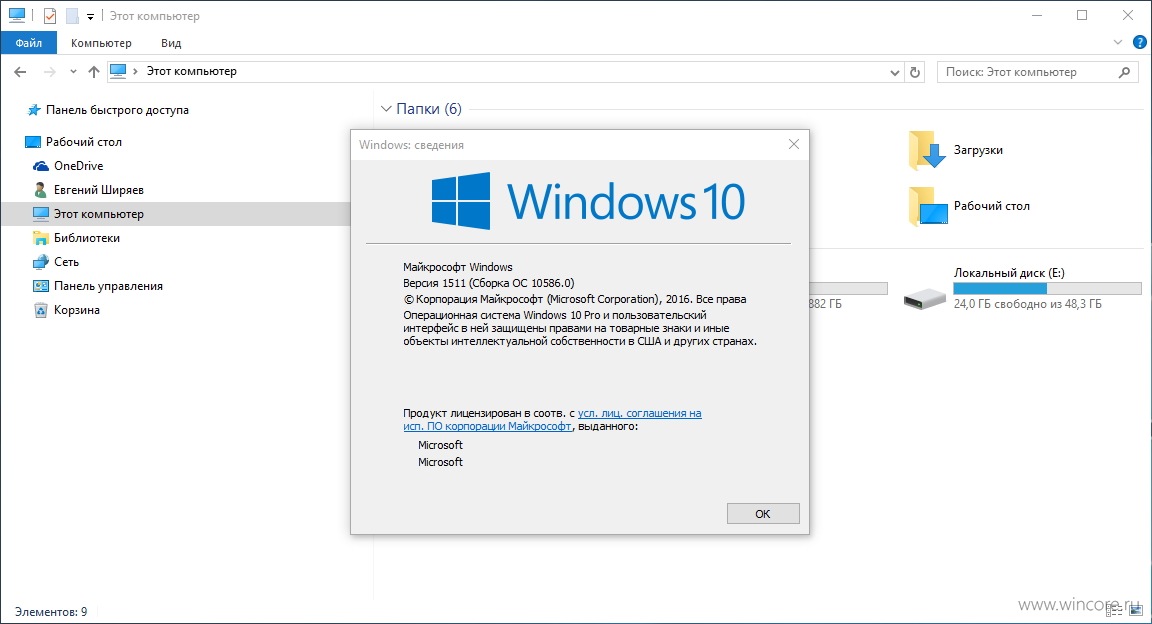This screenshot has width=1152, height=624.
Task: Switch to details view in status bar
Action: (1115, 610)
